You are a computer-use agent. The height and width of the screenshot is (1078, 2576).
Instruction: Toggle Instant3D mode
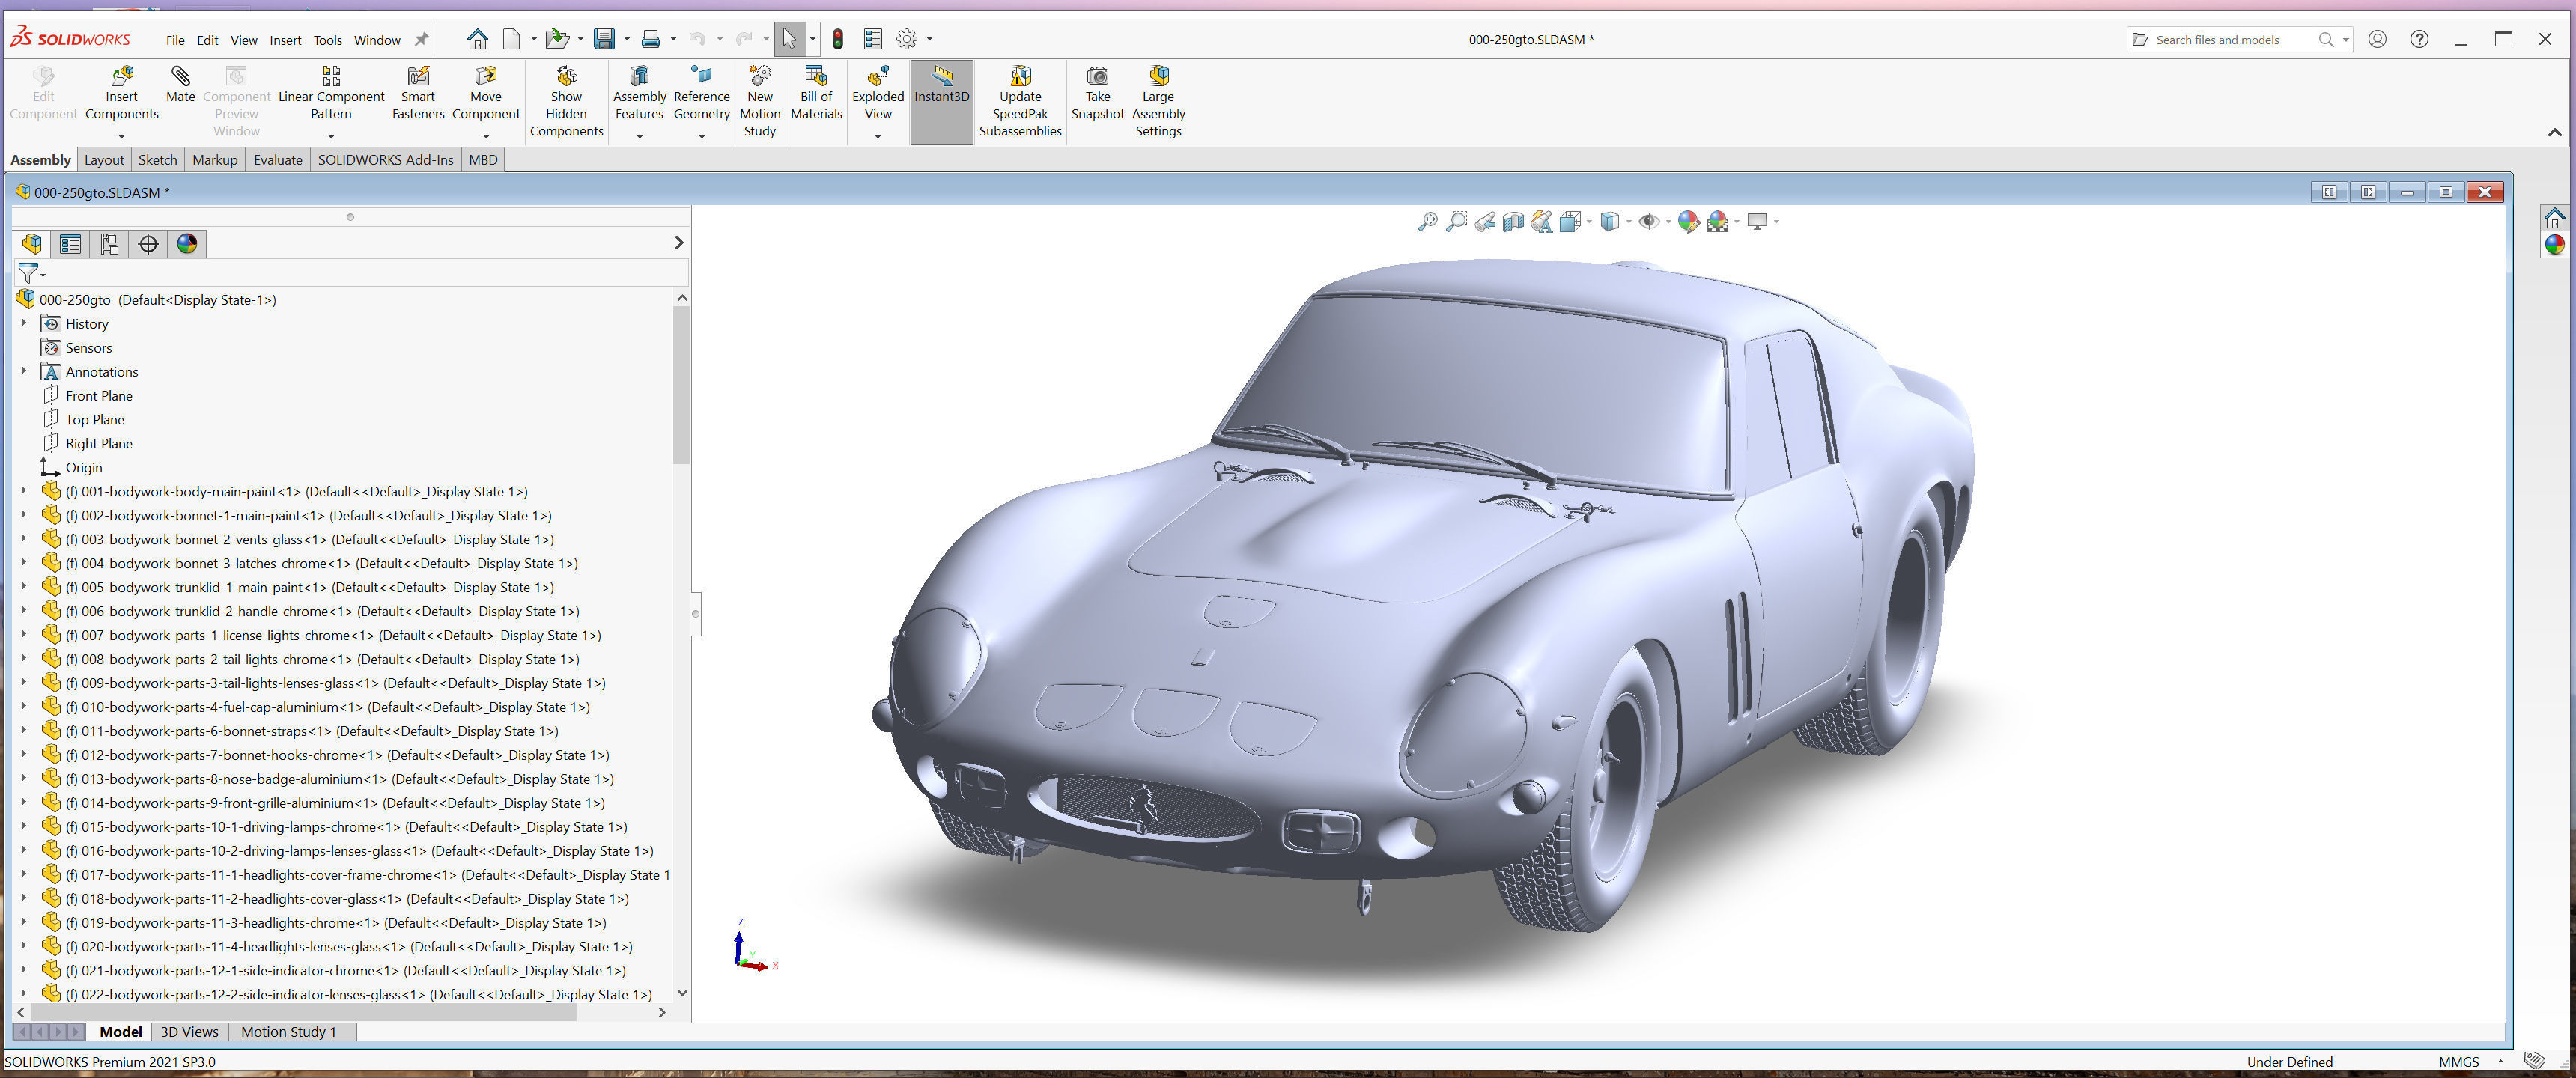941,102
